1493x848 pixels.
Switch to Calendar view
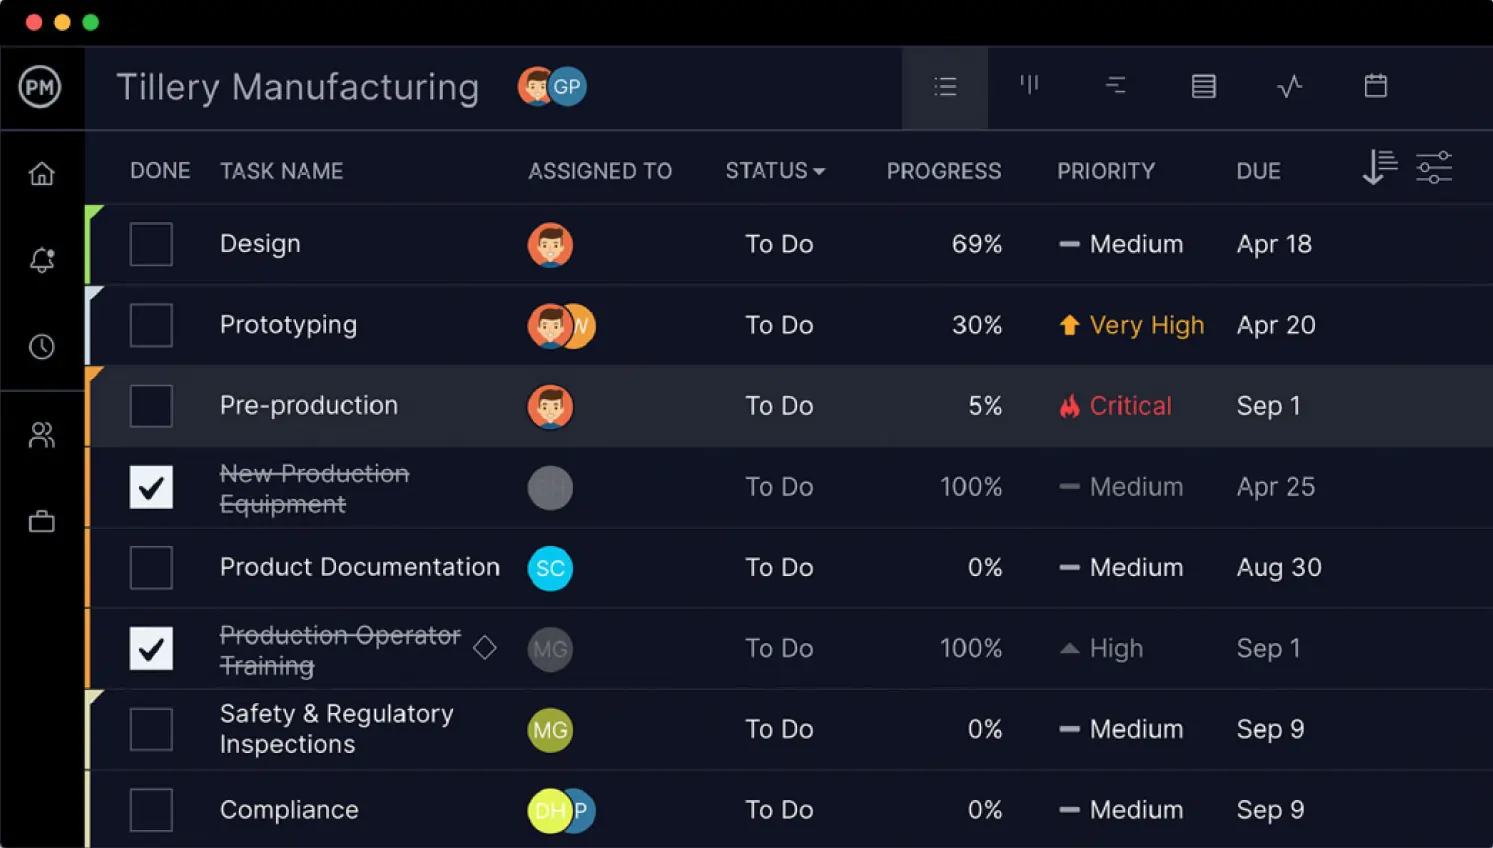[x=1376, y=85]
